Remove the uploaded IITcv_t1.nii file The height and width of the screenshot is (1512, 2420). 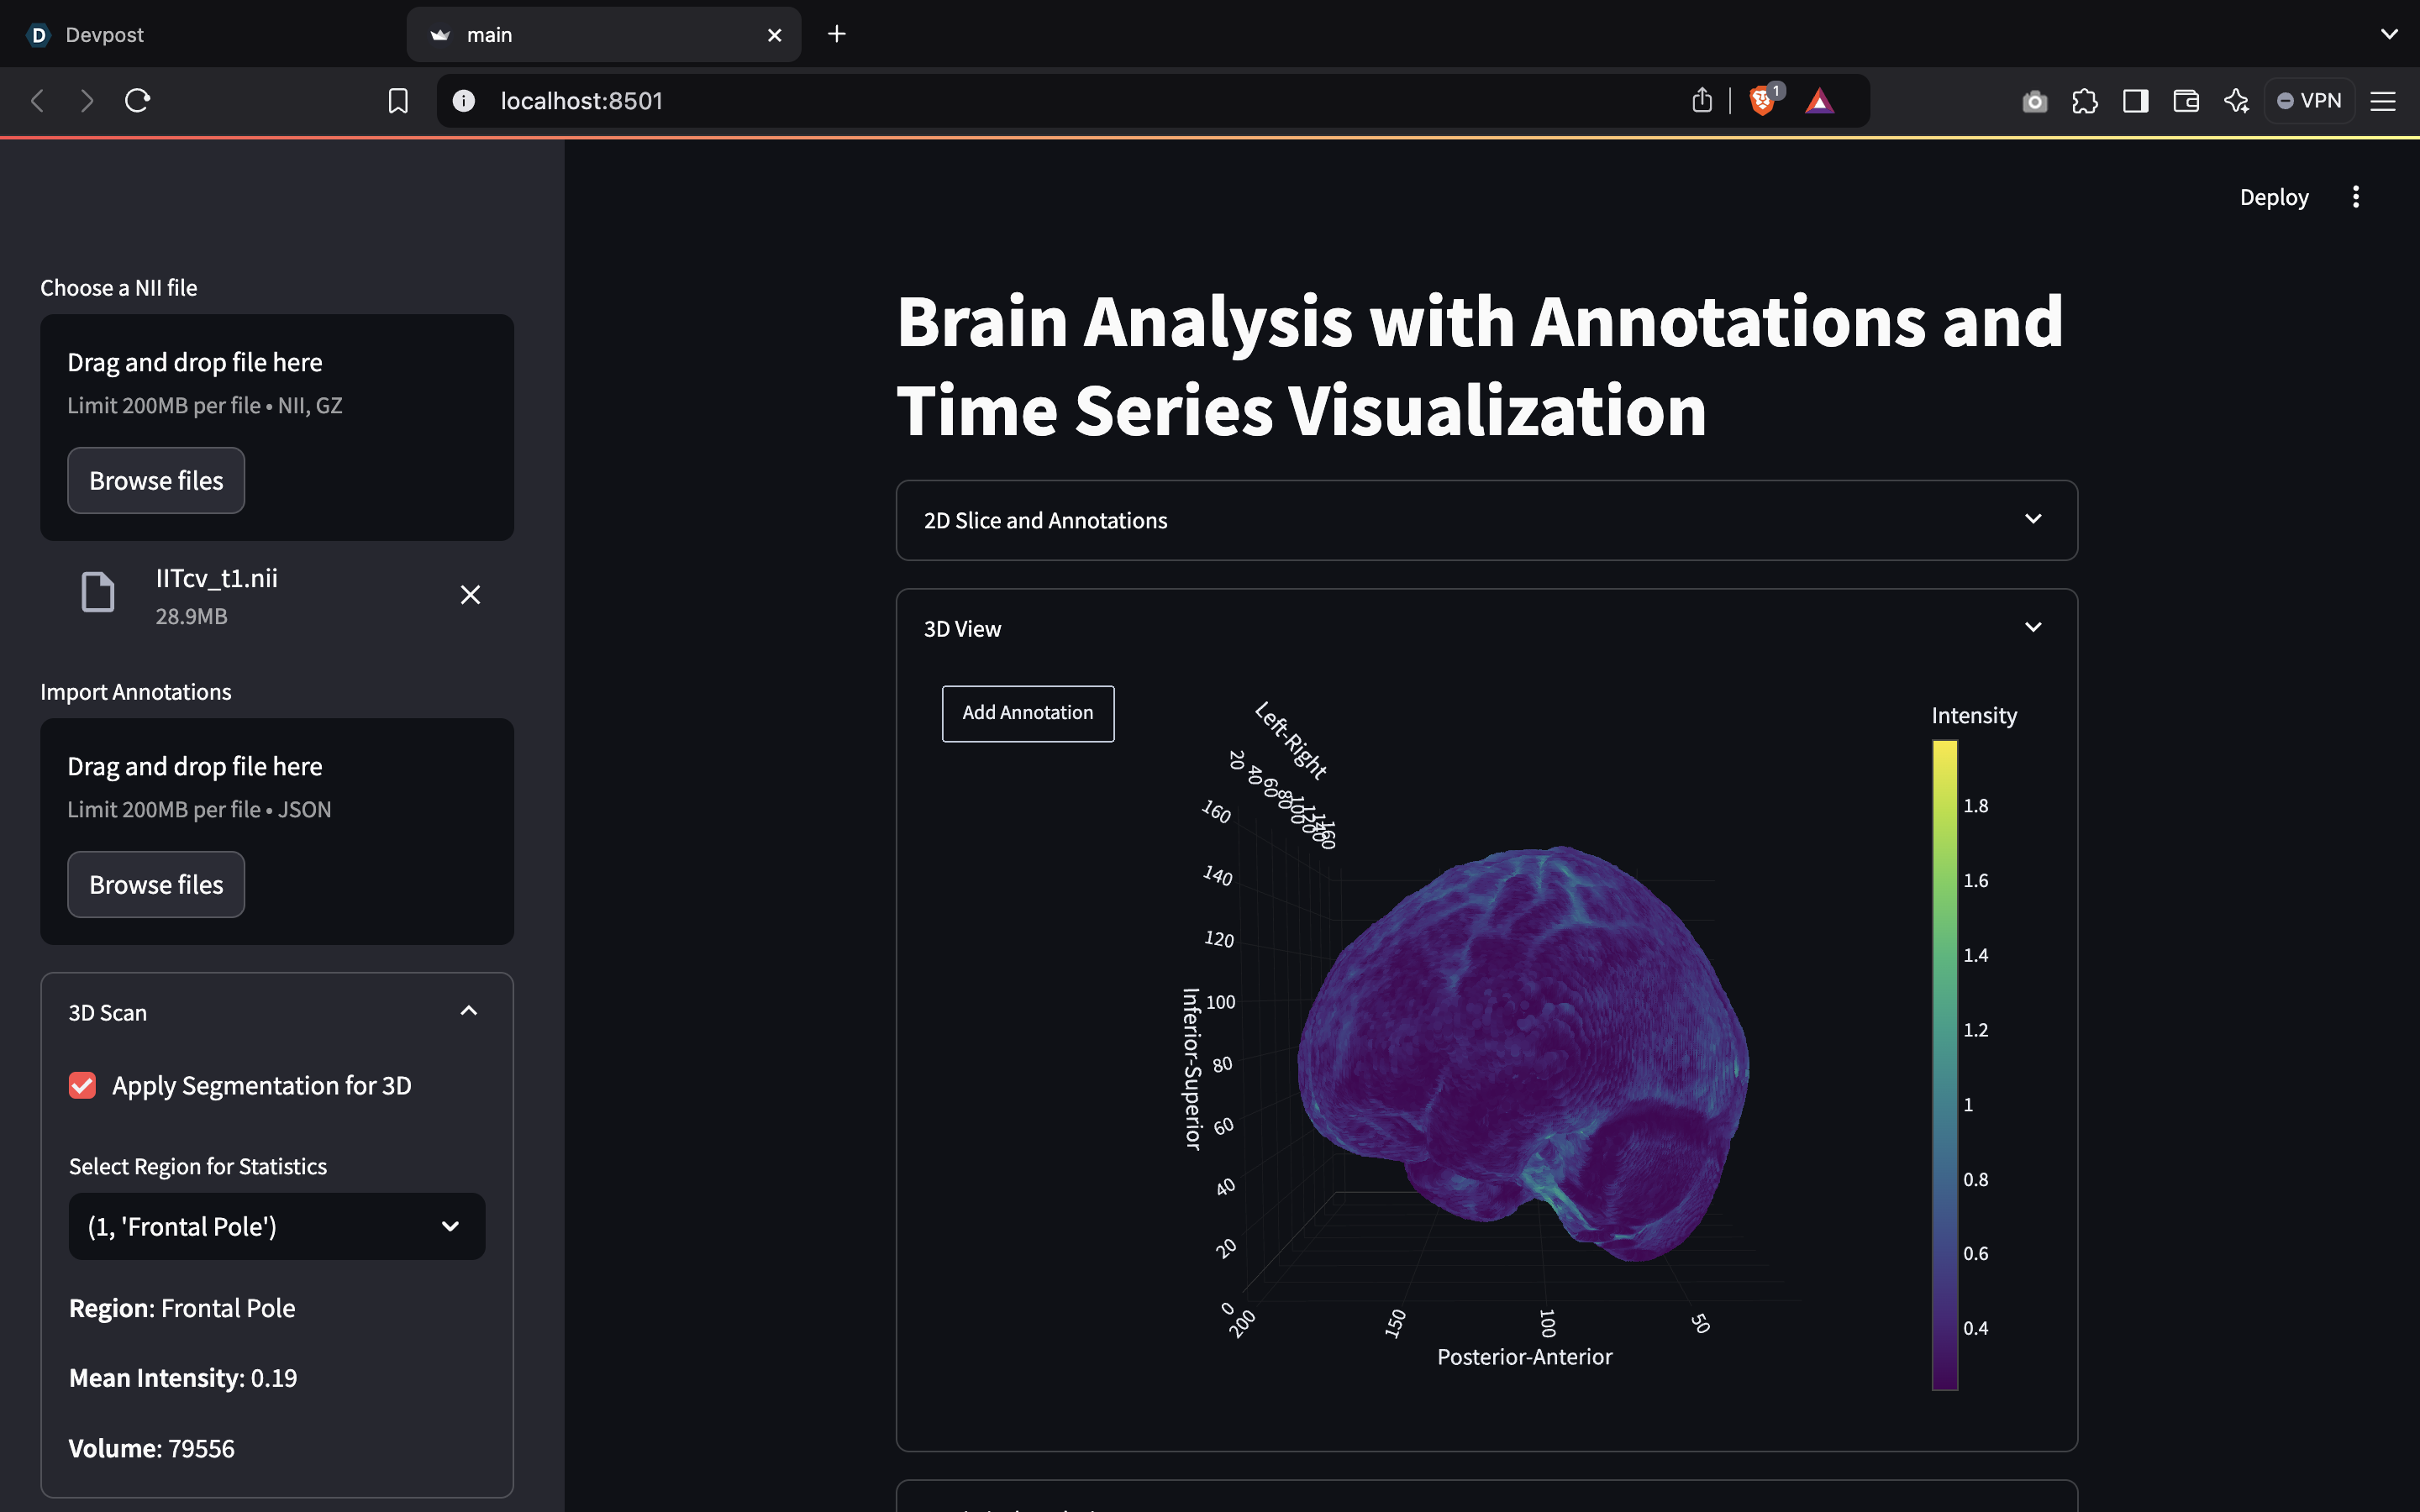(x=470, y=595)
